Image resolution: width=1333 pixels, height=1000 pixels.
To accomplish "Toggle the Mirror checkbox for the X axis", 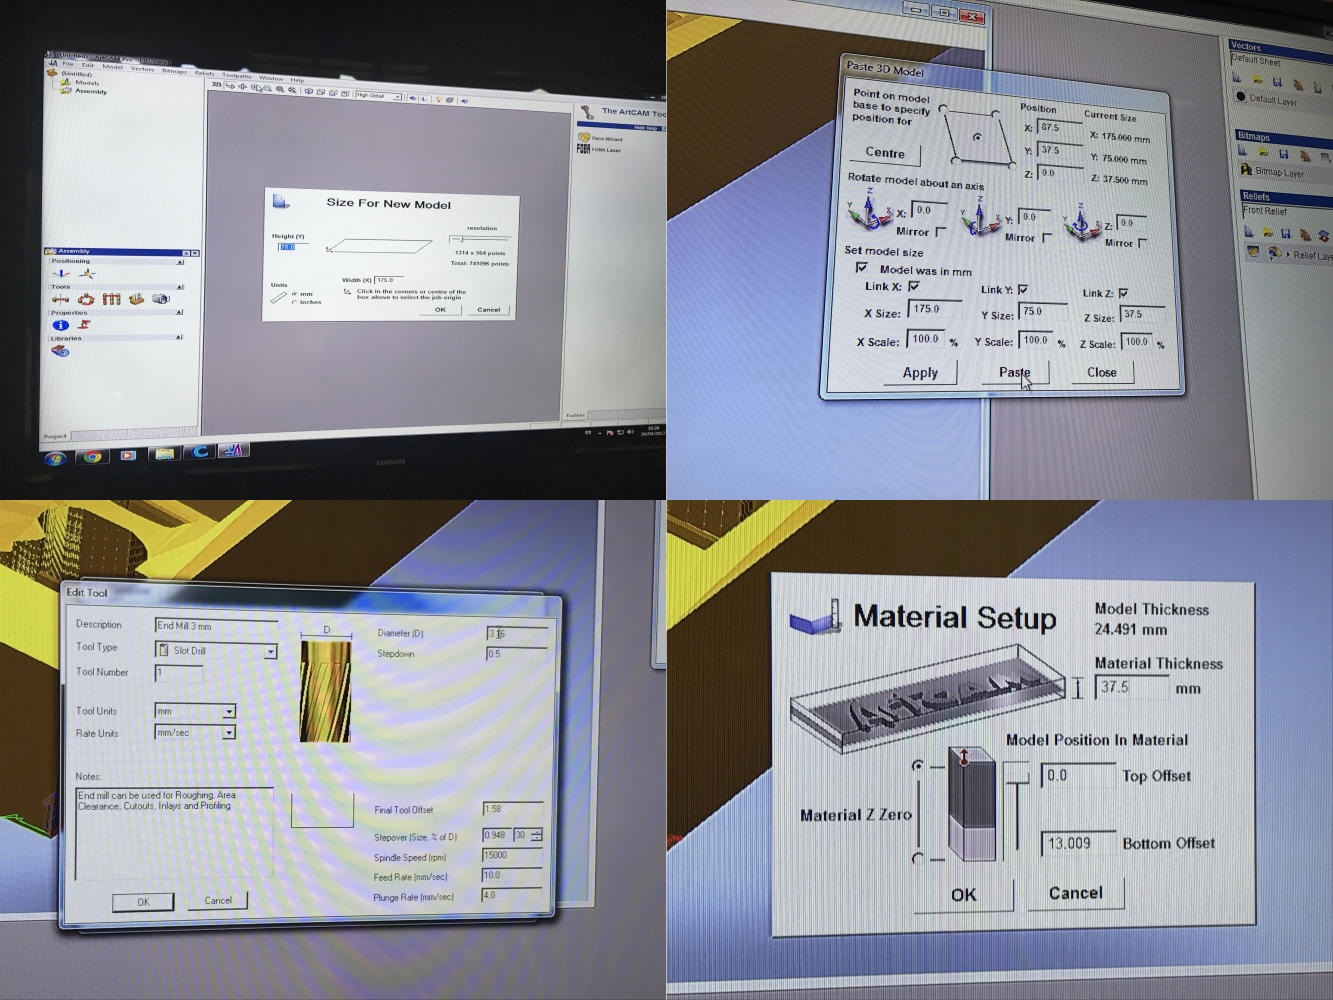I will click(x=941, y=231).
